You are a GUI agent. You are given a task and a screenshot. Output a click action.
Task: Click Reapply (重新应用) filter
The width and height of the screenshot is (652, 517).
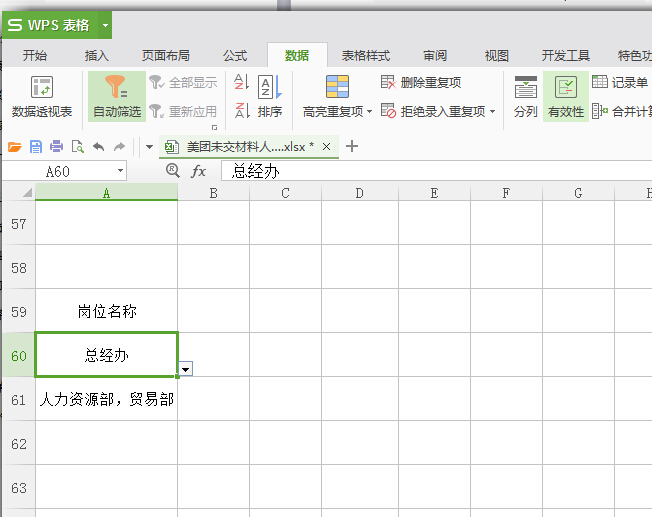(x=183, y=111)
